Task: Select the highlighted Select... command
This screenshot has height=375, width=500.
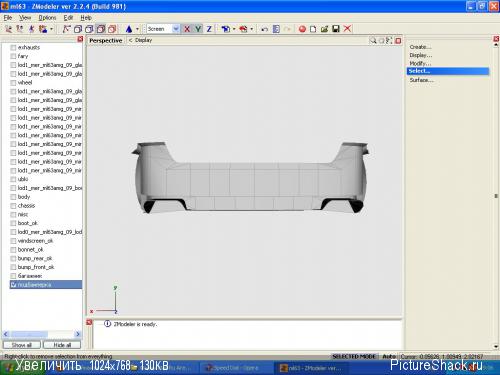Action: pyautogui.click(x=448, y=71)
